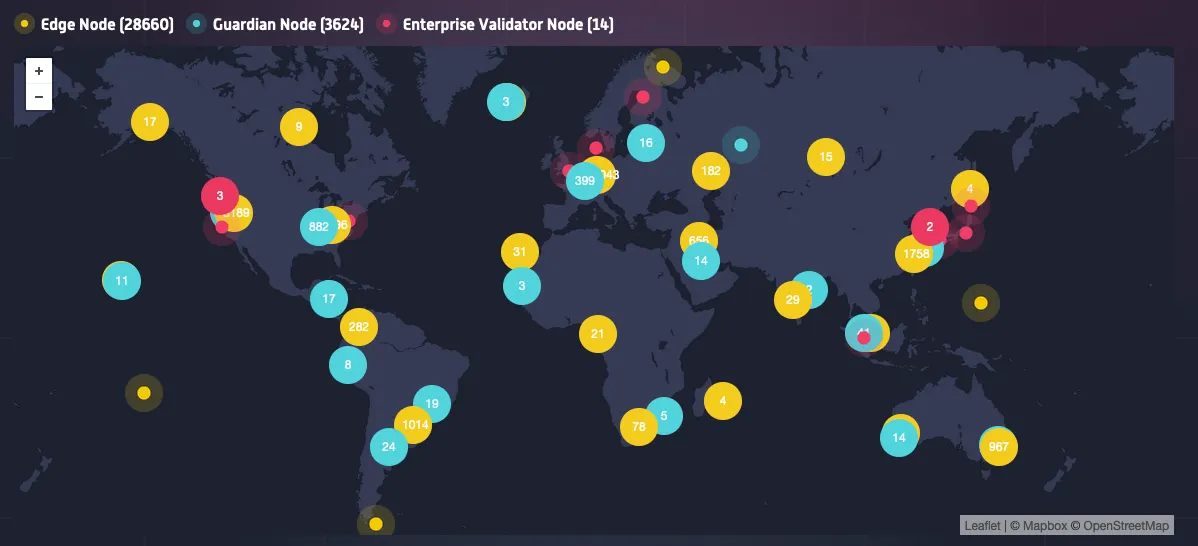Click the pink validator node in Scandinavia
The height and width of the screenshot is (546, 1198).
click(643, 97)
